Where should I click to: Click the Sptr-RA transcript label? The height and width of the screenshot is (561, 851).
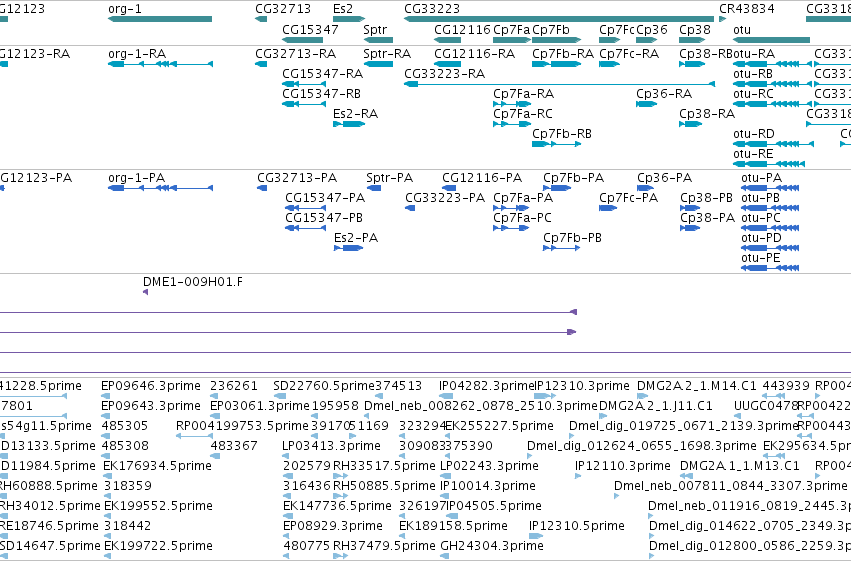(x=387, y=54)
